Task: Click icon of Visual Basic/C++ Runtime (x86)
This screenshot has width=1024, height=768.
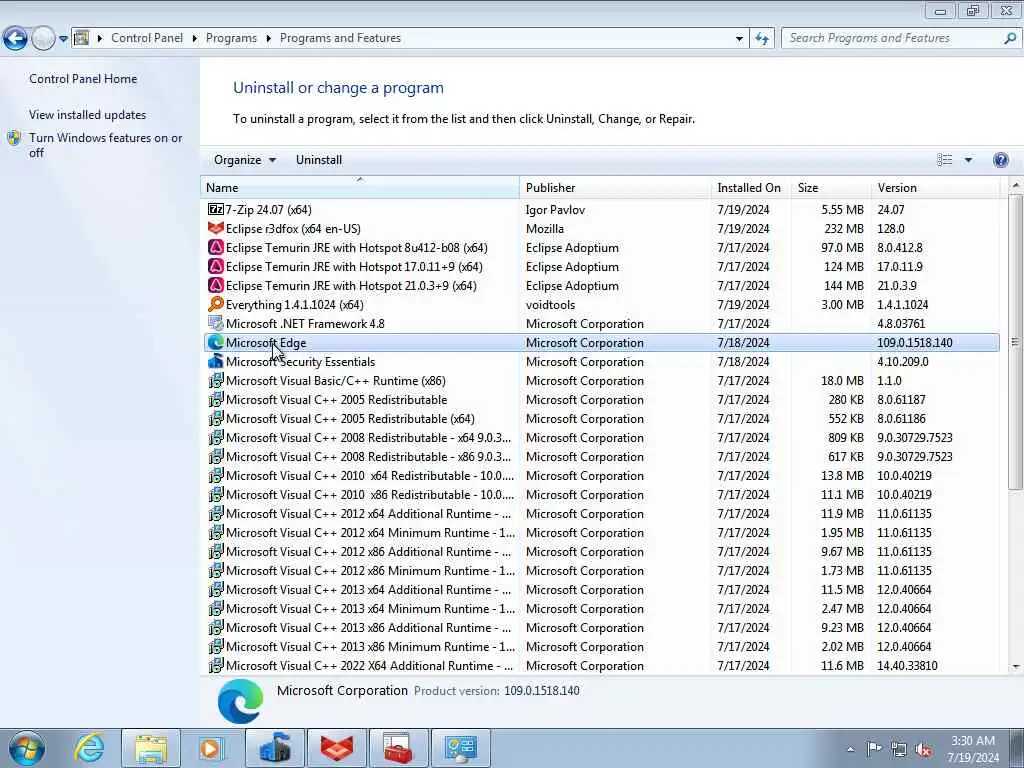Action: coord(216,380)
